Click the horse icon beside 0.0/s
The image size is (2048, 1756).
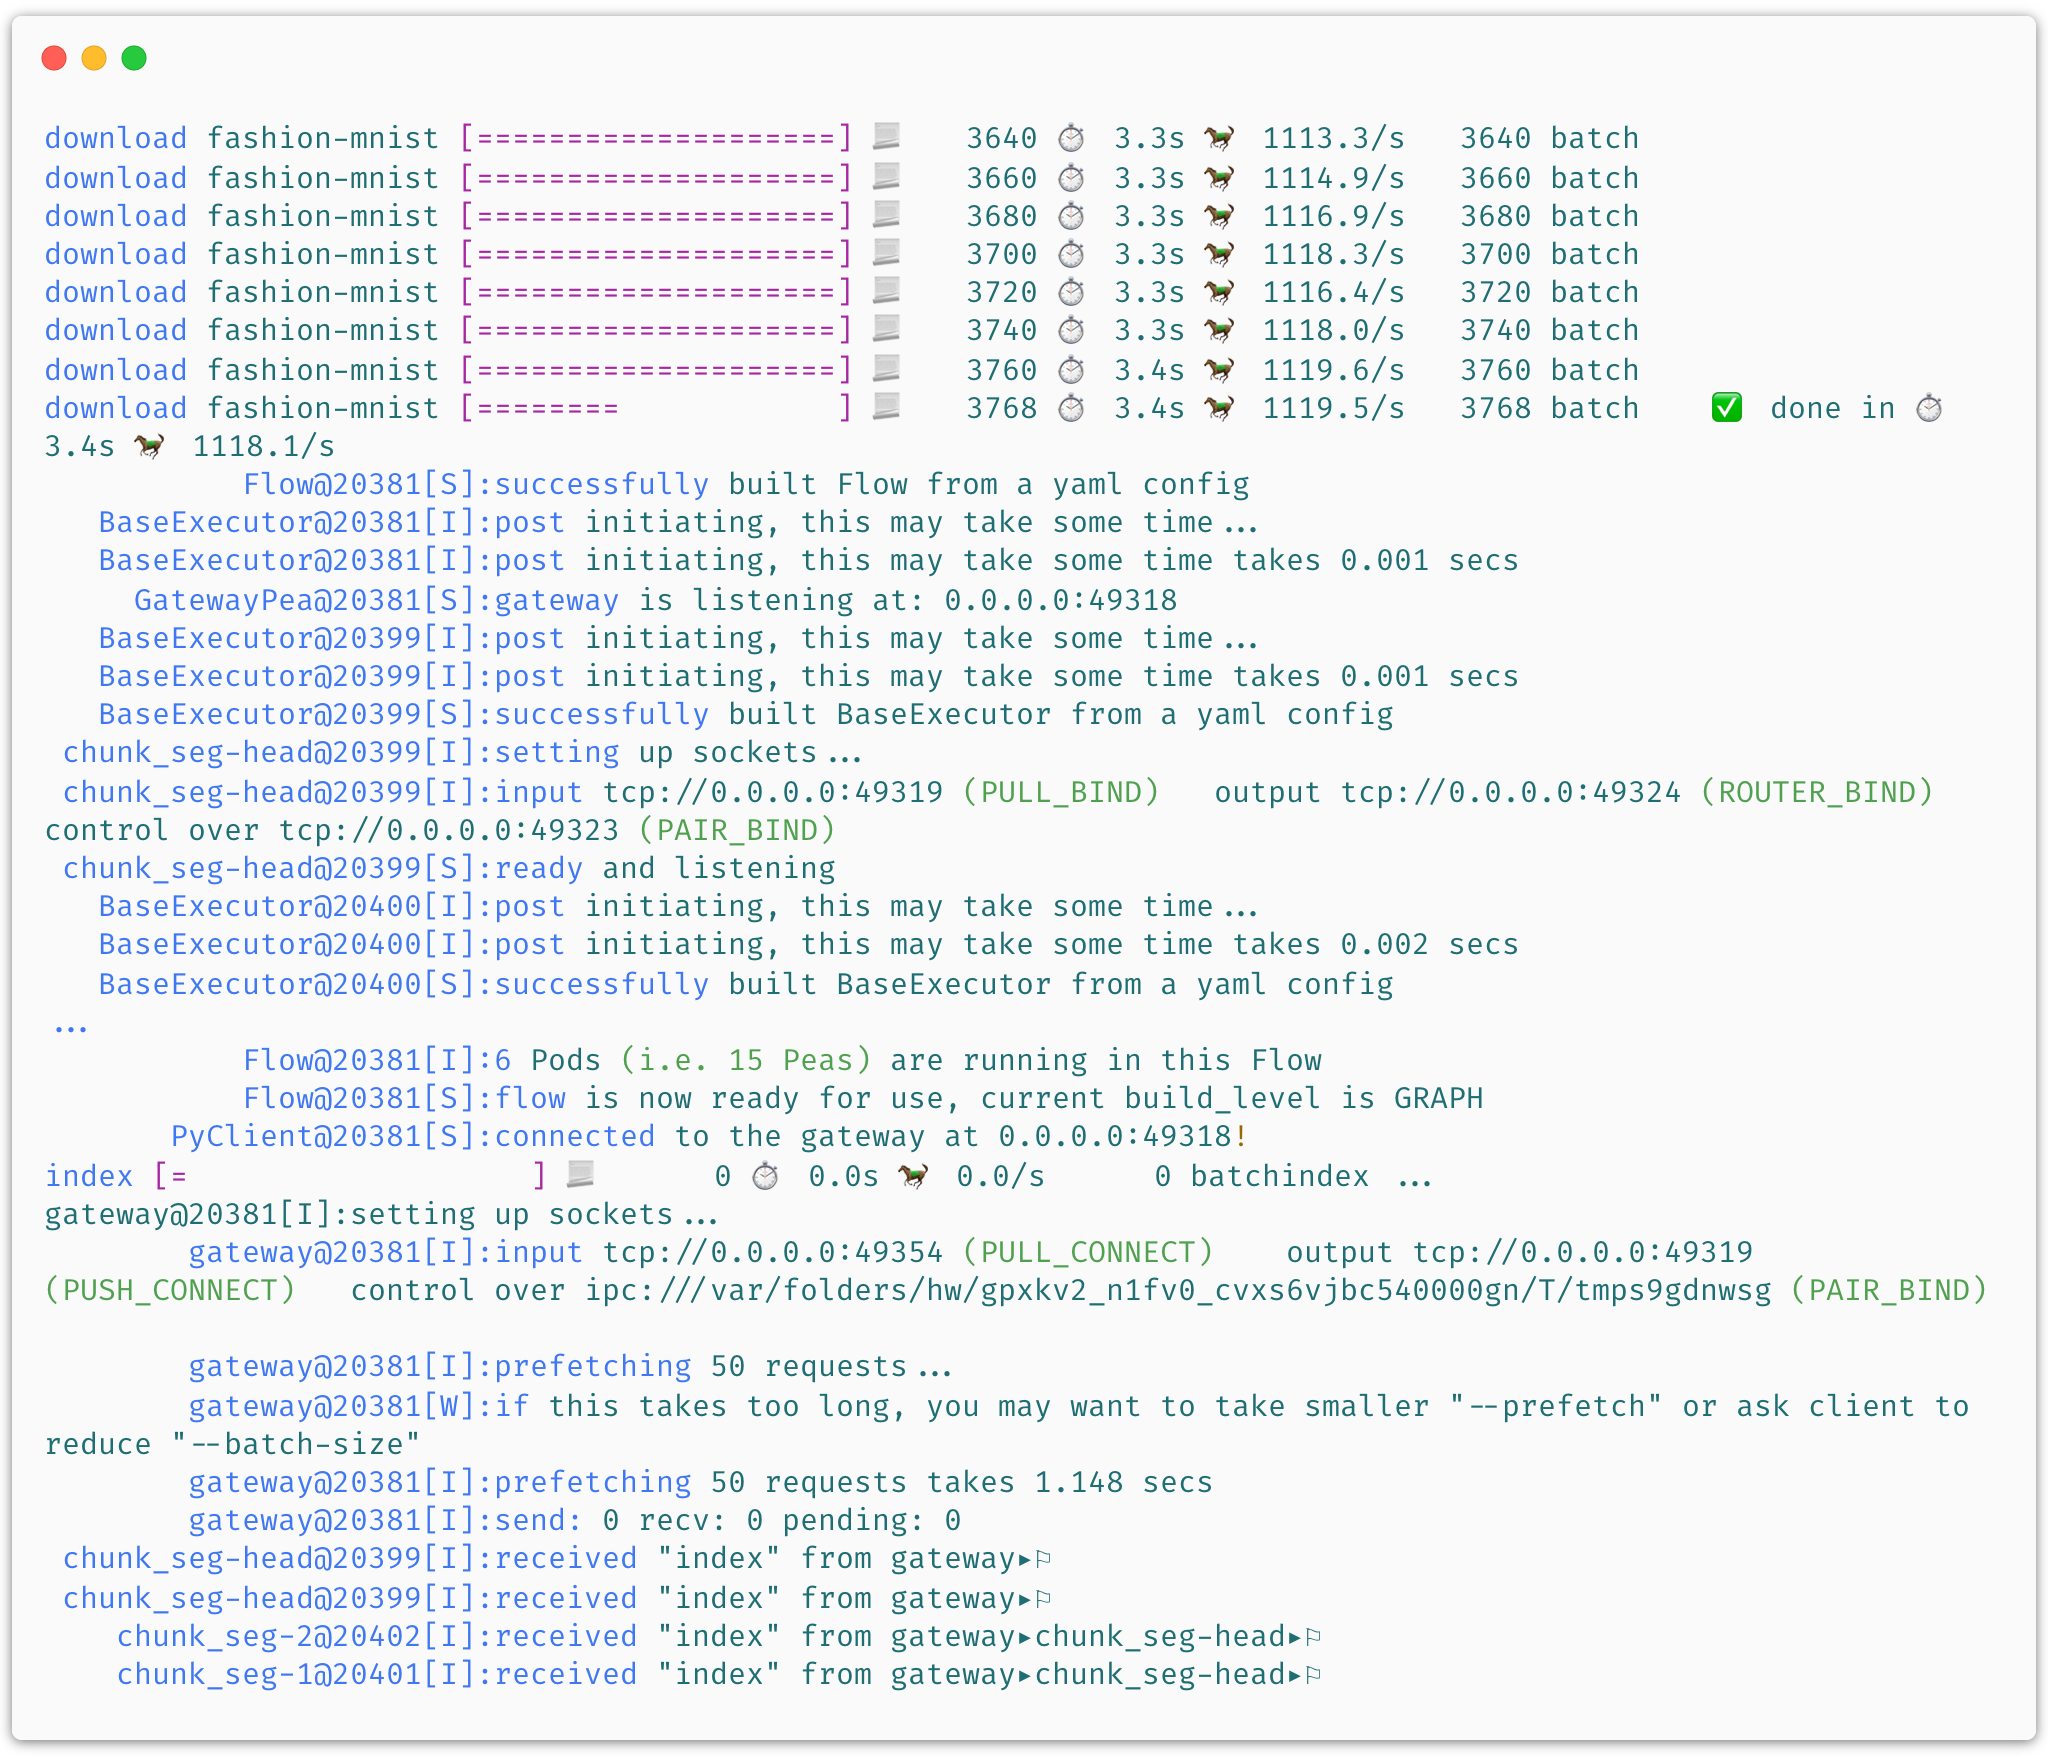tap(913, 1176)
